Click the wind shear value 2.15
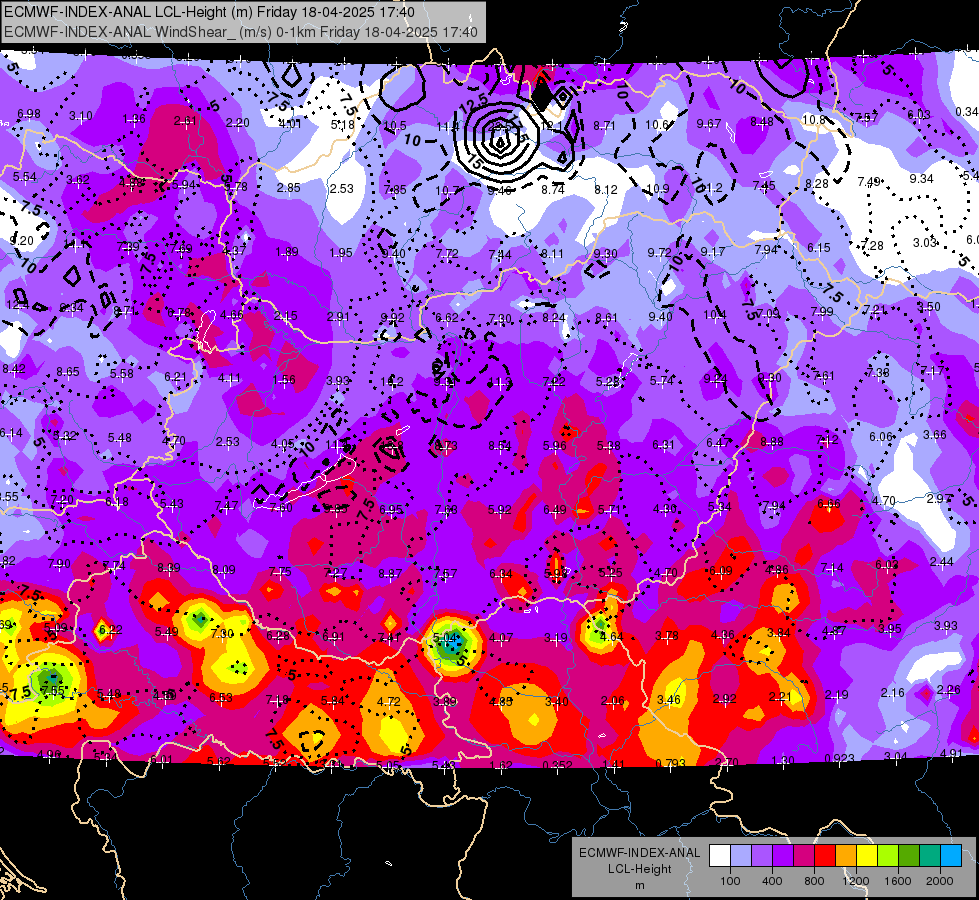Screen dimensions: 979x900 (285, 316)
